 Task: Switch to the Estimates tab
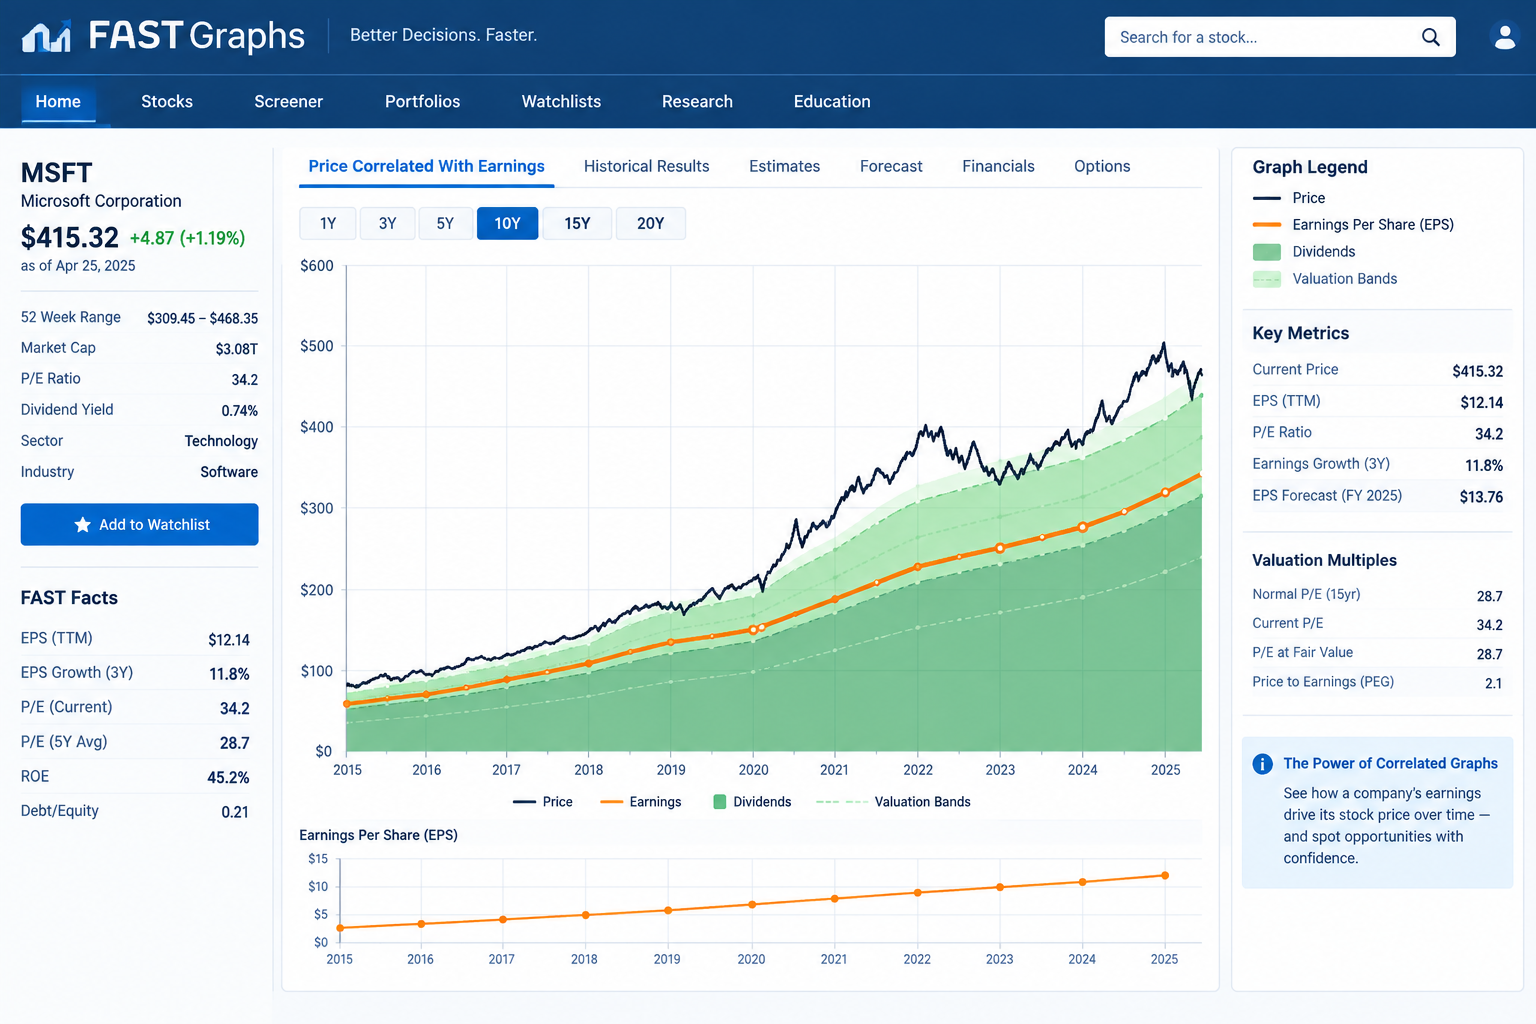785,166
